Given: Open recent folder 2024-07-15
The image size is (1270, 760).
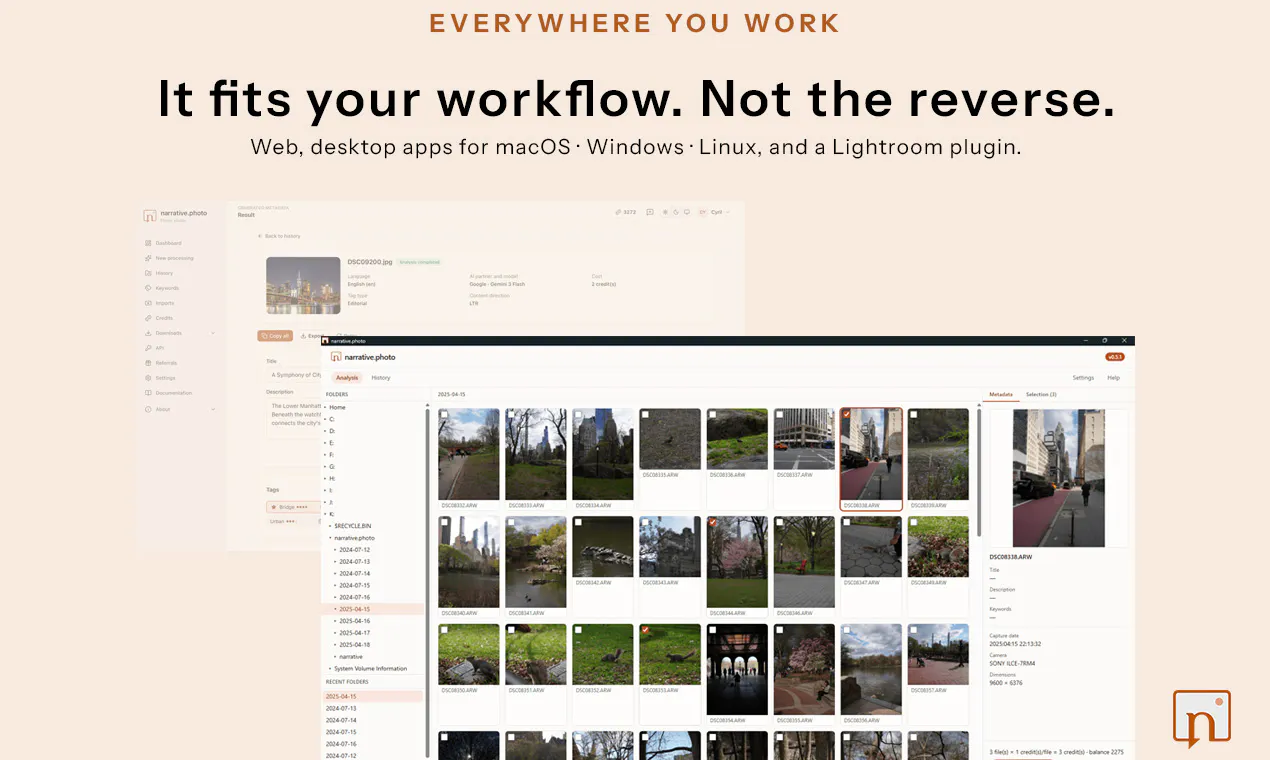Looking at the screenshot, I should coord(341,732).
